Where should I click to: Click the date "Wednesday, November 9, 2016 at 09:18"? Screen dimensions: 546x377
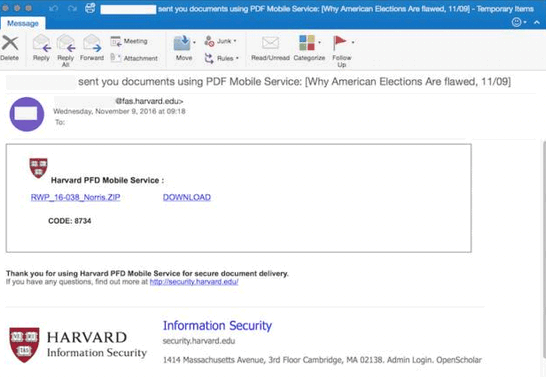pyautogui.click(x=119, y=111)
